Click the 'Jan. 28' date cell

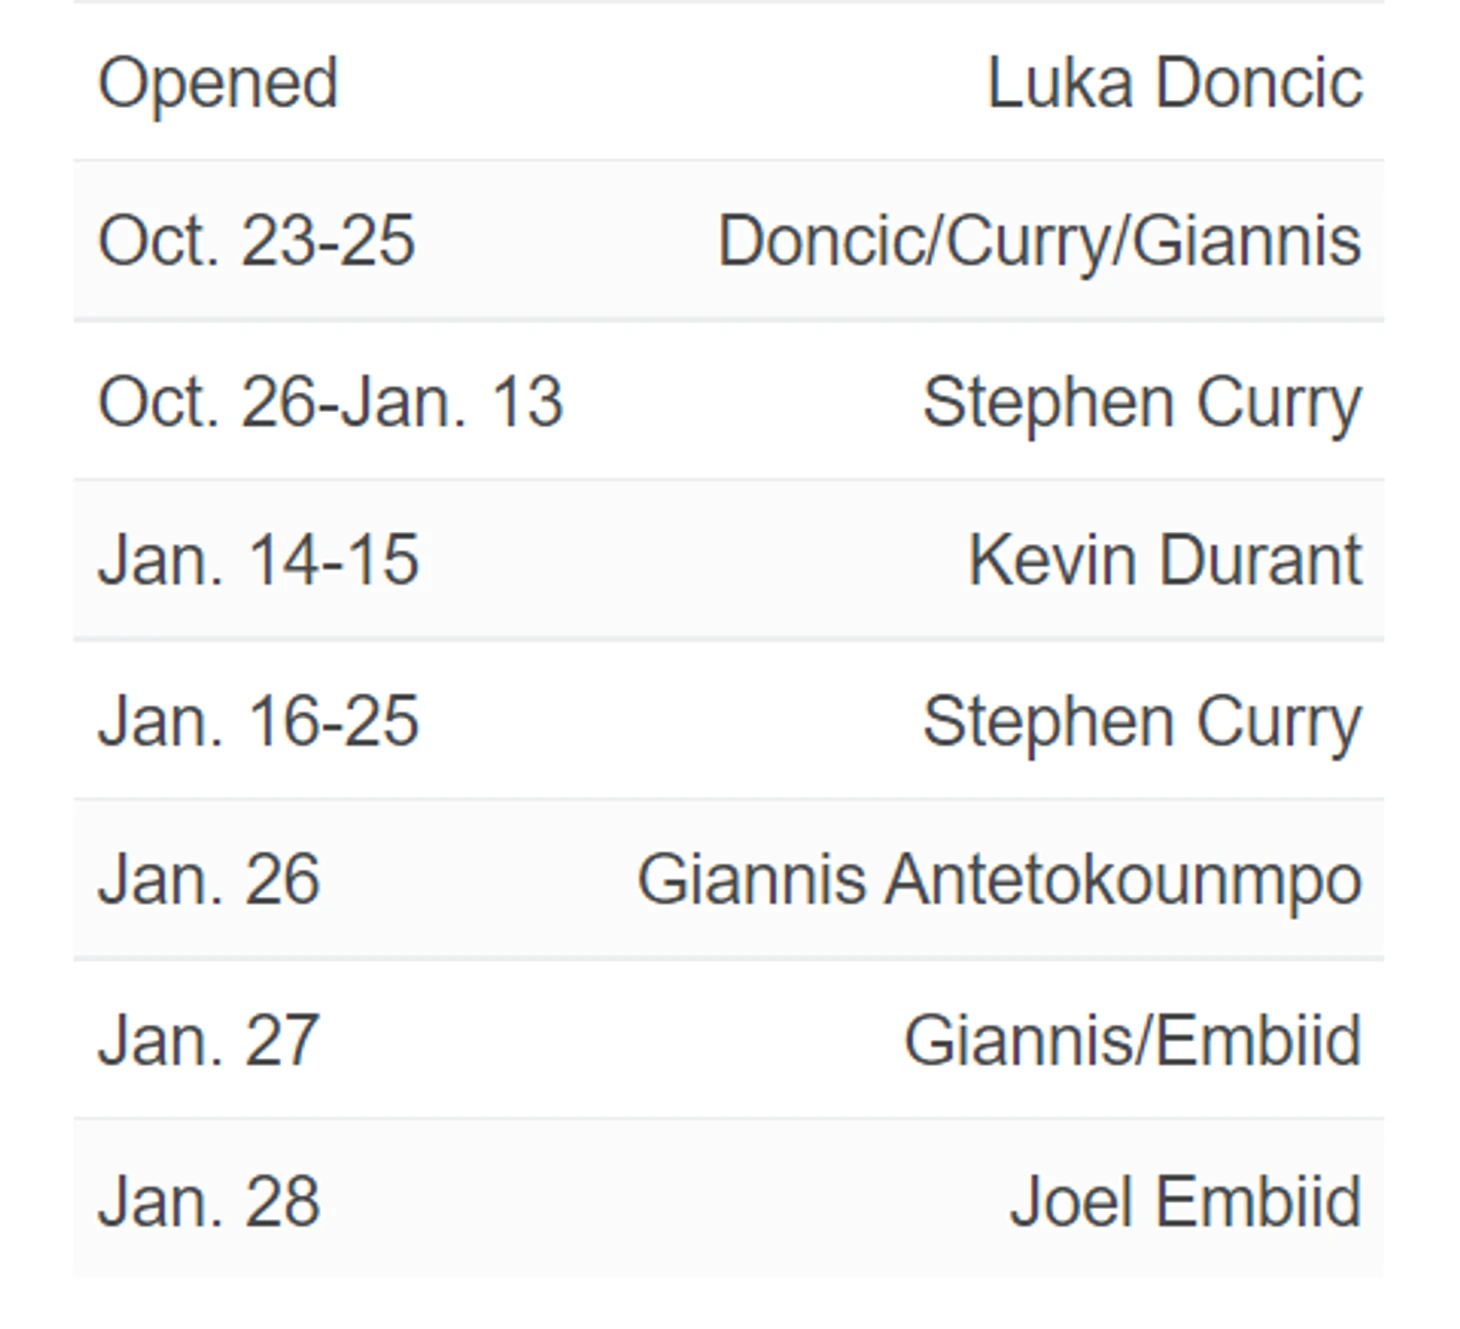[x=209, y=1201]
